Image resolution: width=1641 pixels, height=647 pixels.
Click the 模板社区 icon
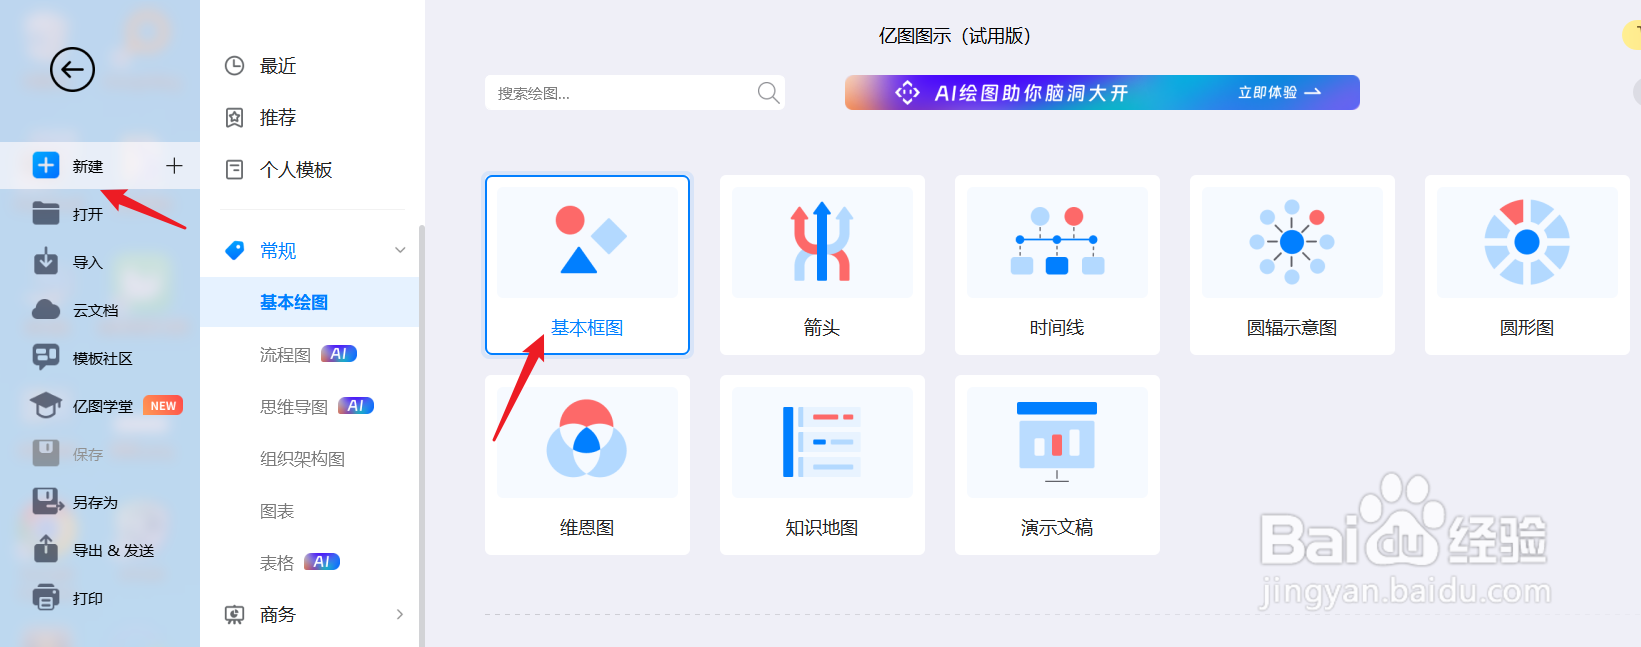pyautogui.click(x=46, y=357)
